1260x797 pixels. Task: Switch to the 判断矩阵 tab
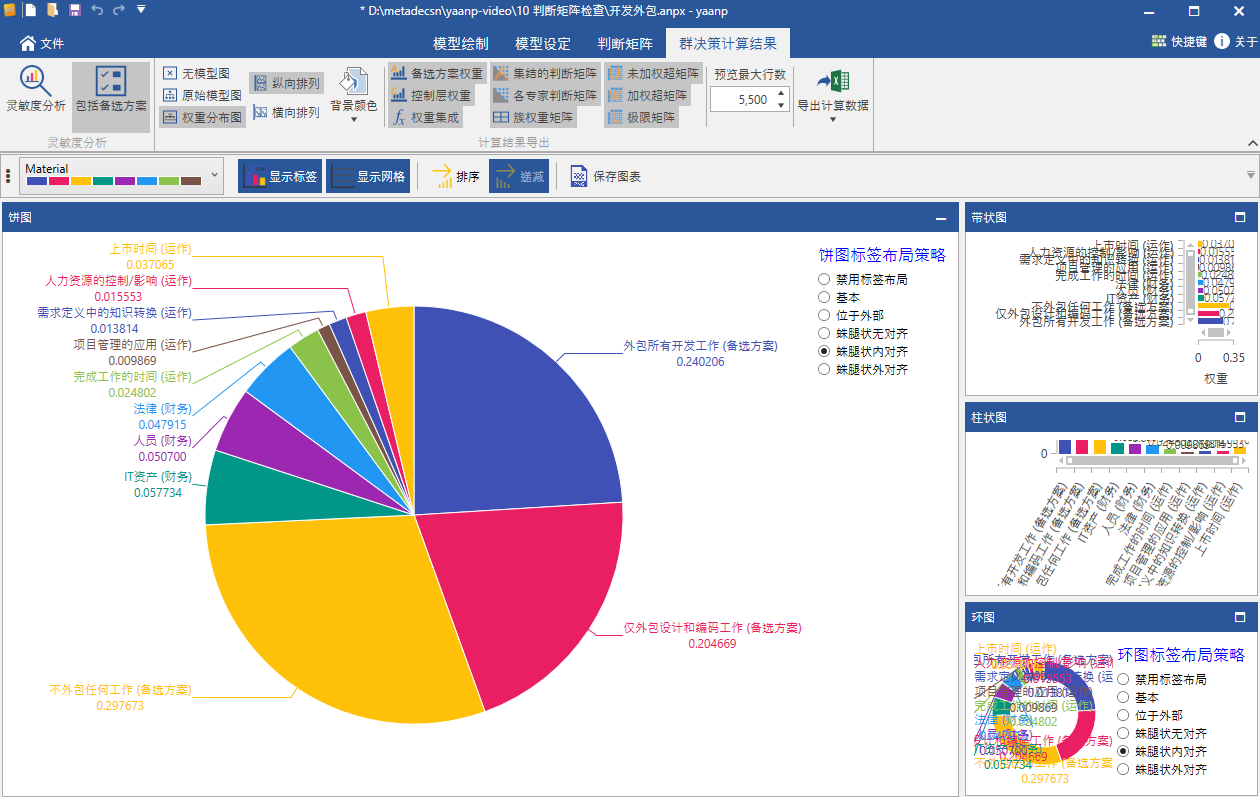(x=625, y=44)
